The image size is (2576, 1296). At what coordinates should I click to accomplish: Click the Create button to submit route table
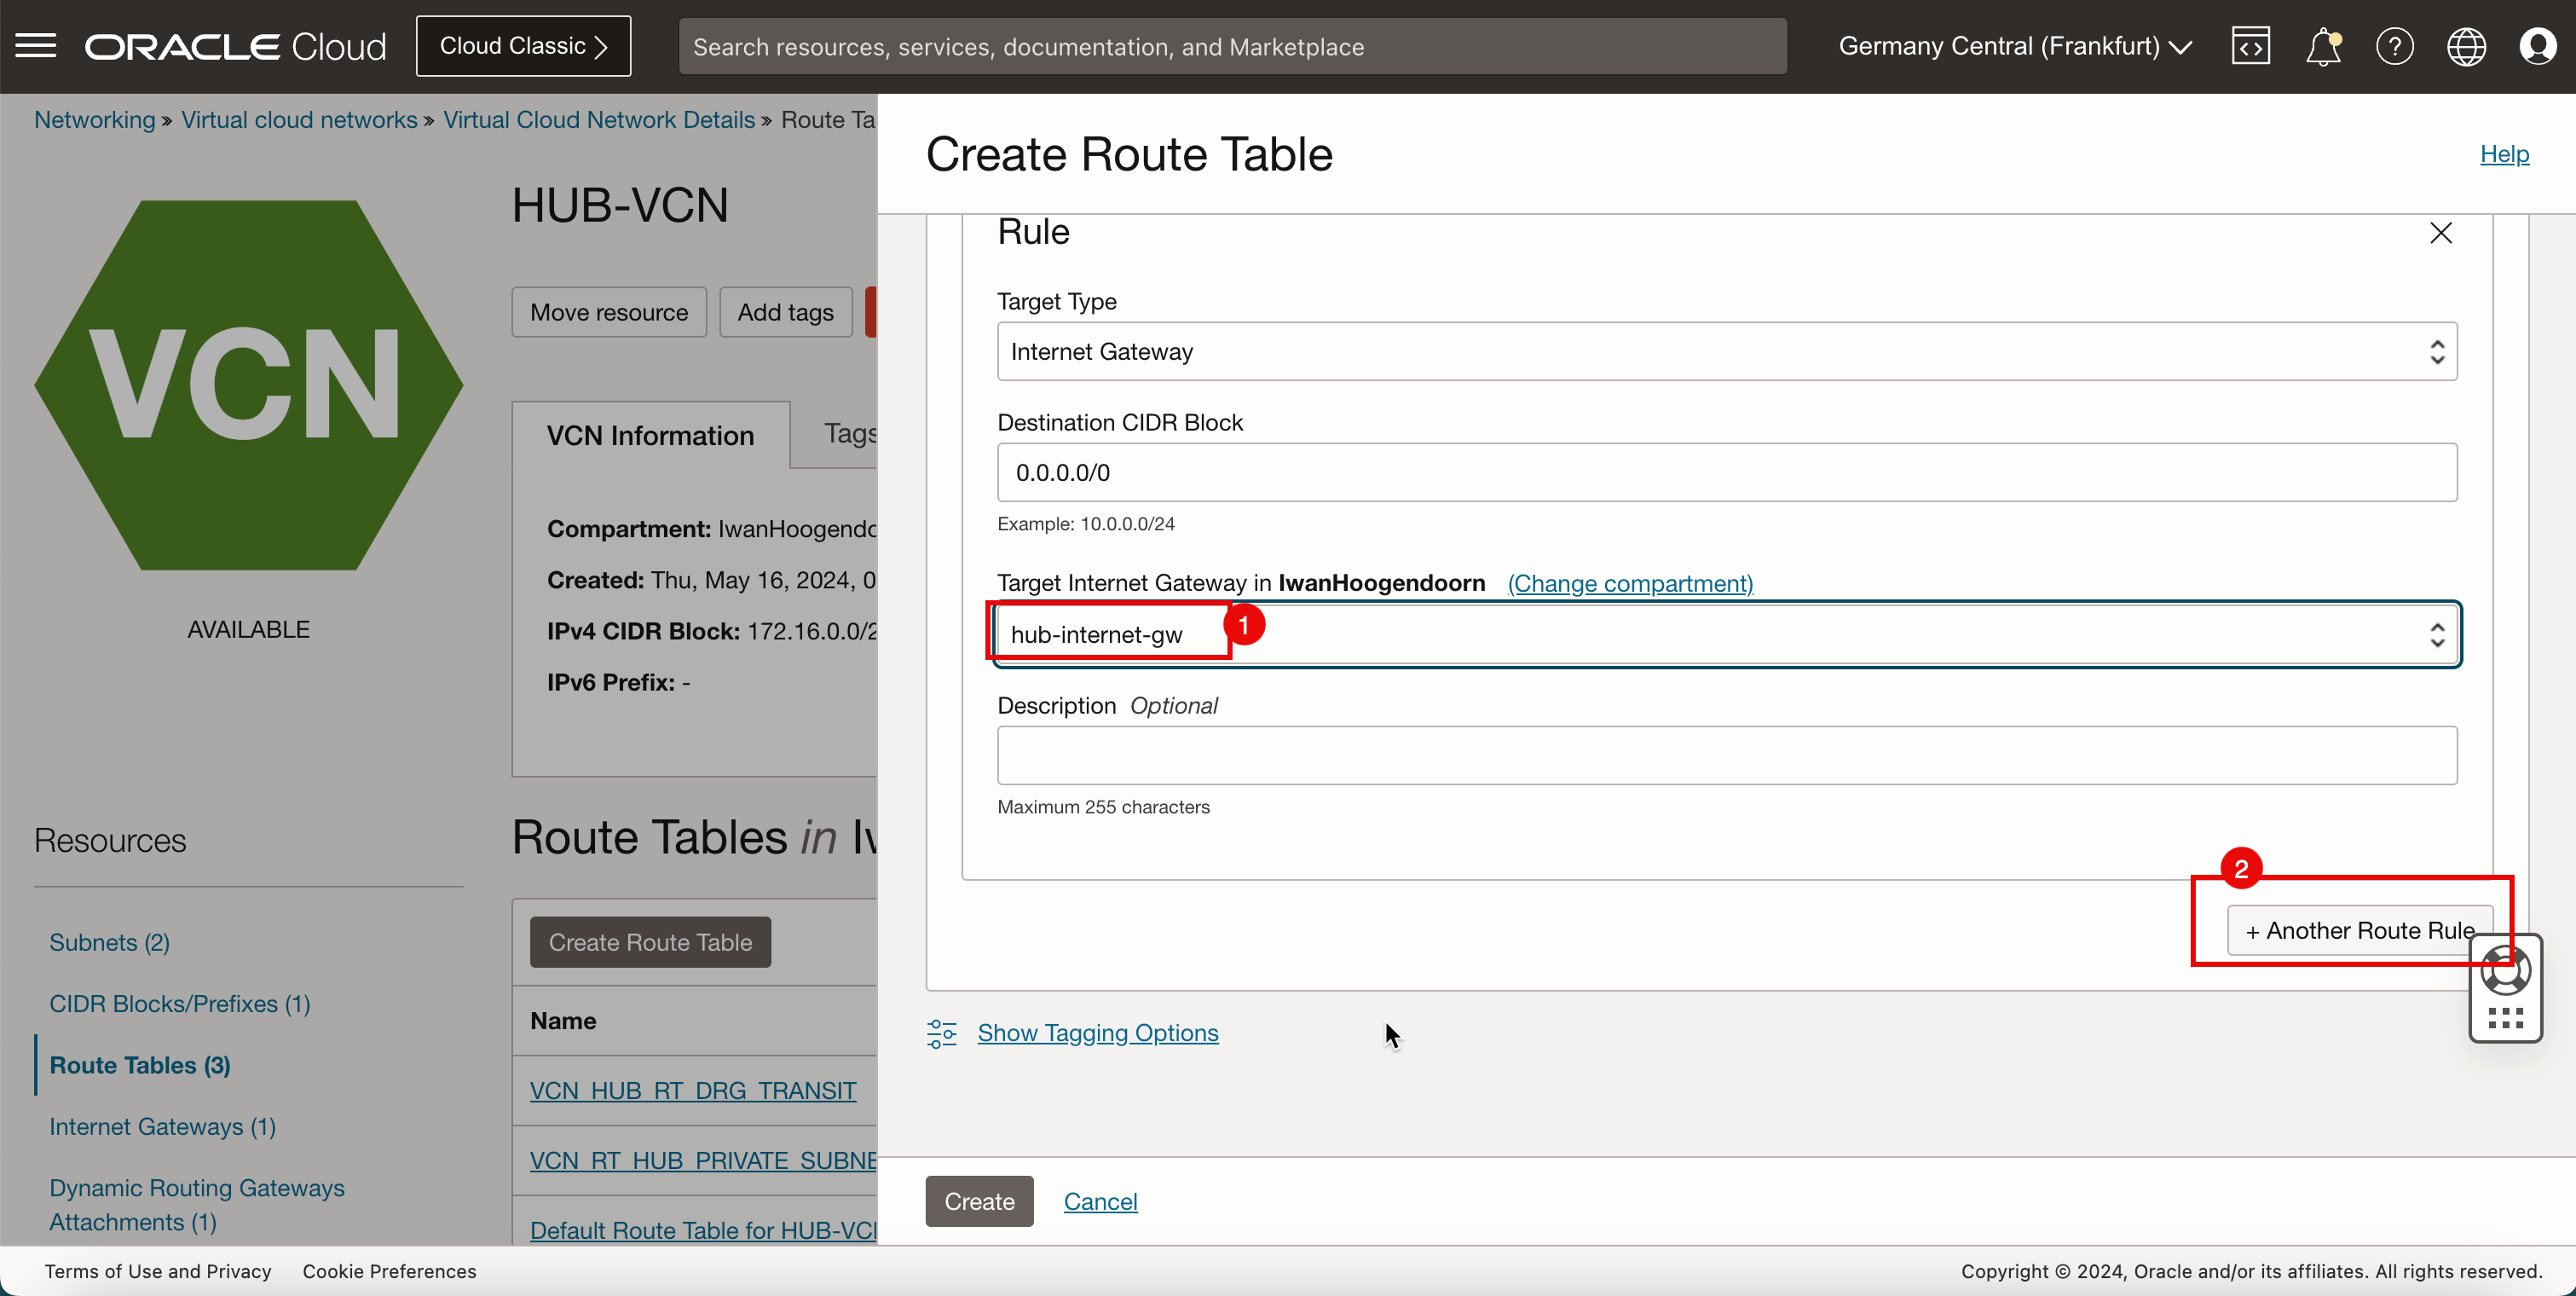click(x=979, y=1201)
